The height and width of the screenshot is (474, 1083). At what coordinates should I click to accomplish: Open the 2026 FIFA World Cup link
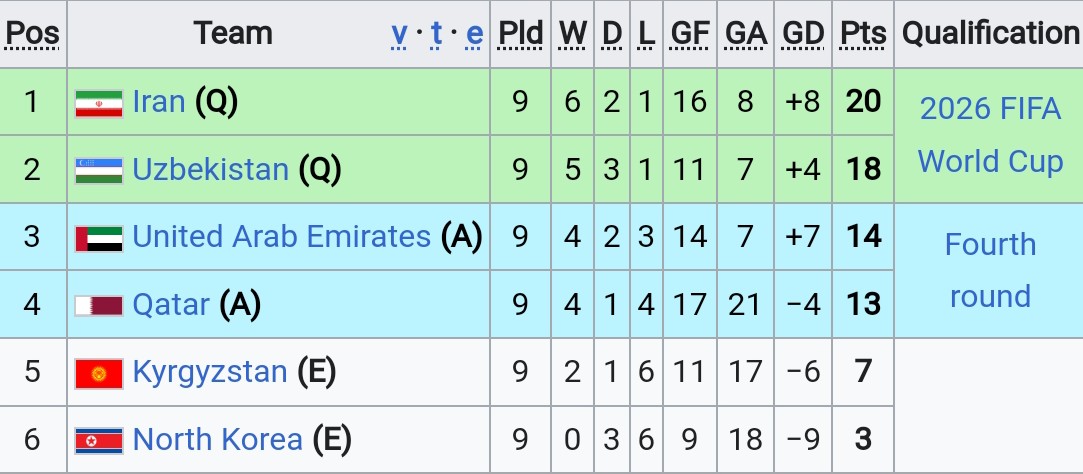tap(990, 135)
